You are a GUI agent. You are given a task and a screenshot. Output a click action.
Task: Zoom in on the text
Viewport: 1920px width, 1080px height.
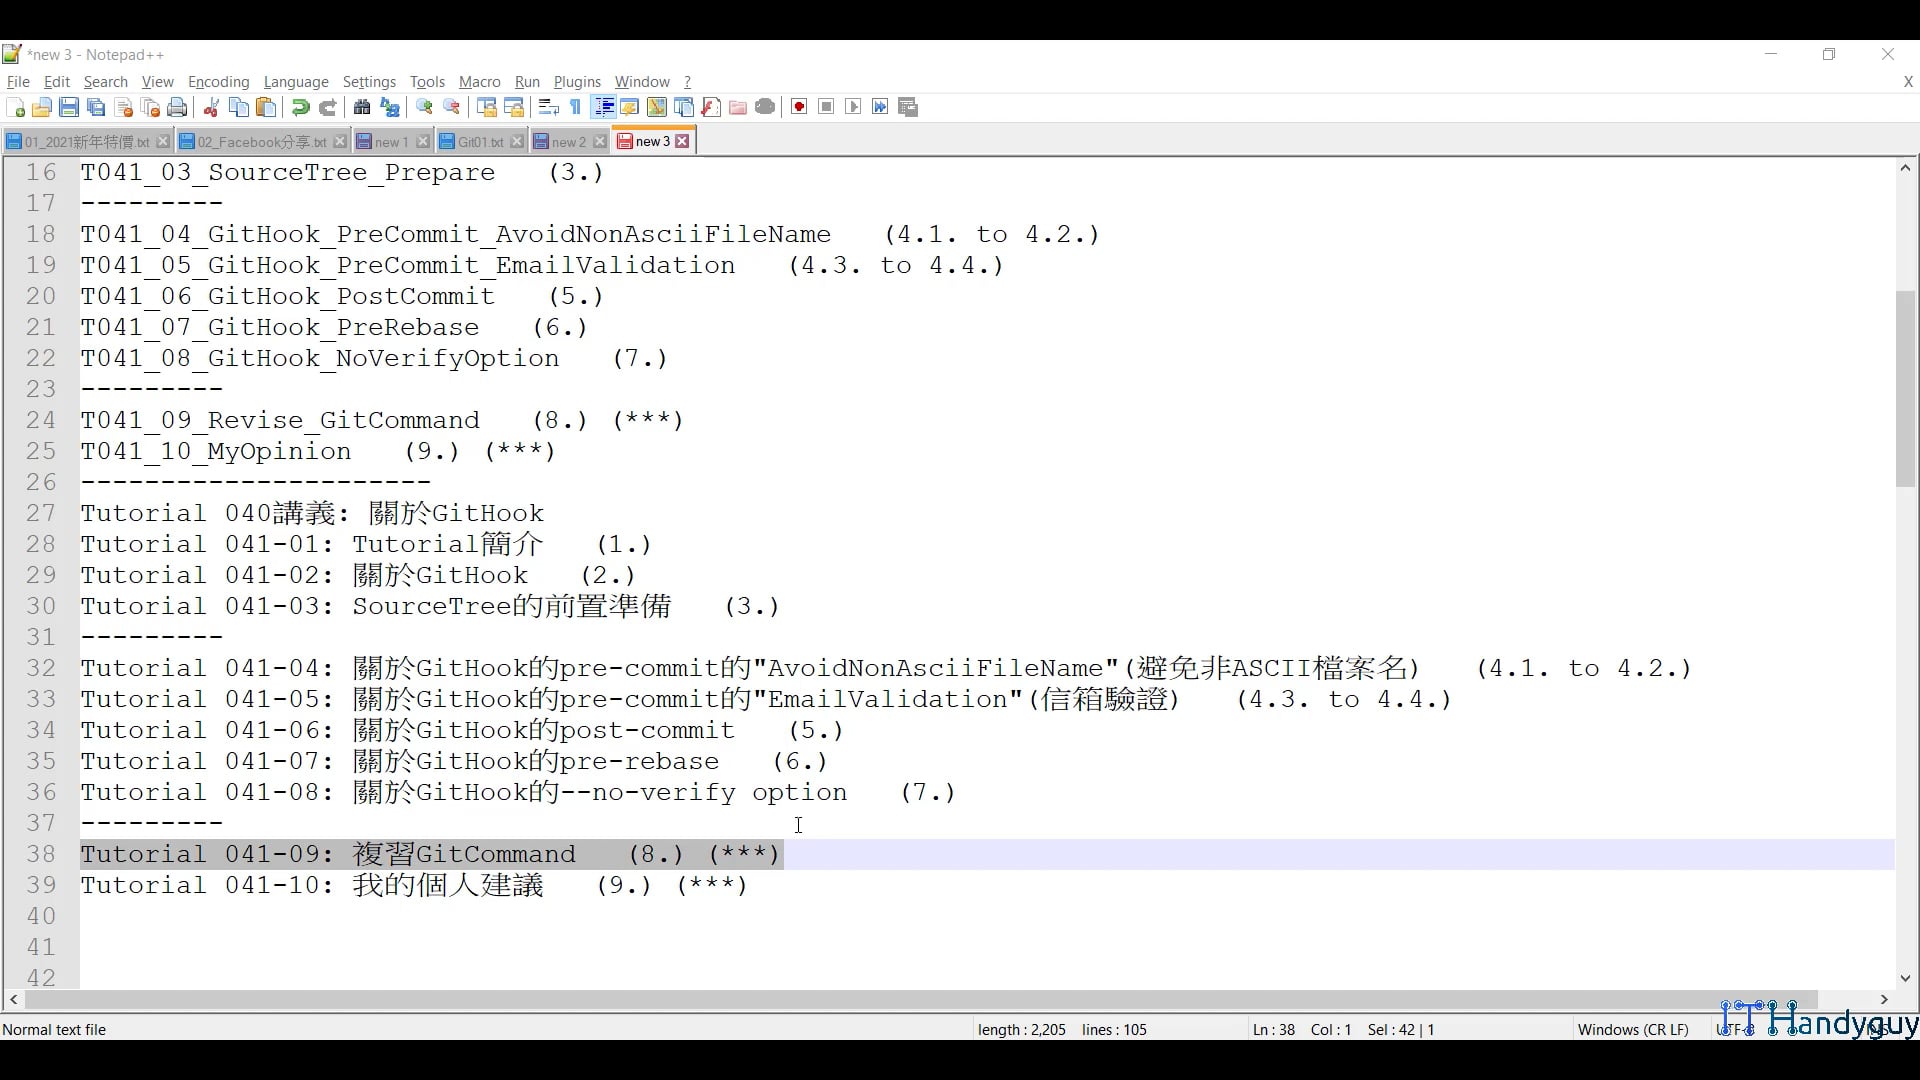click(425, 107)
